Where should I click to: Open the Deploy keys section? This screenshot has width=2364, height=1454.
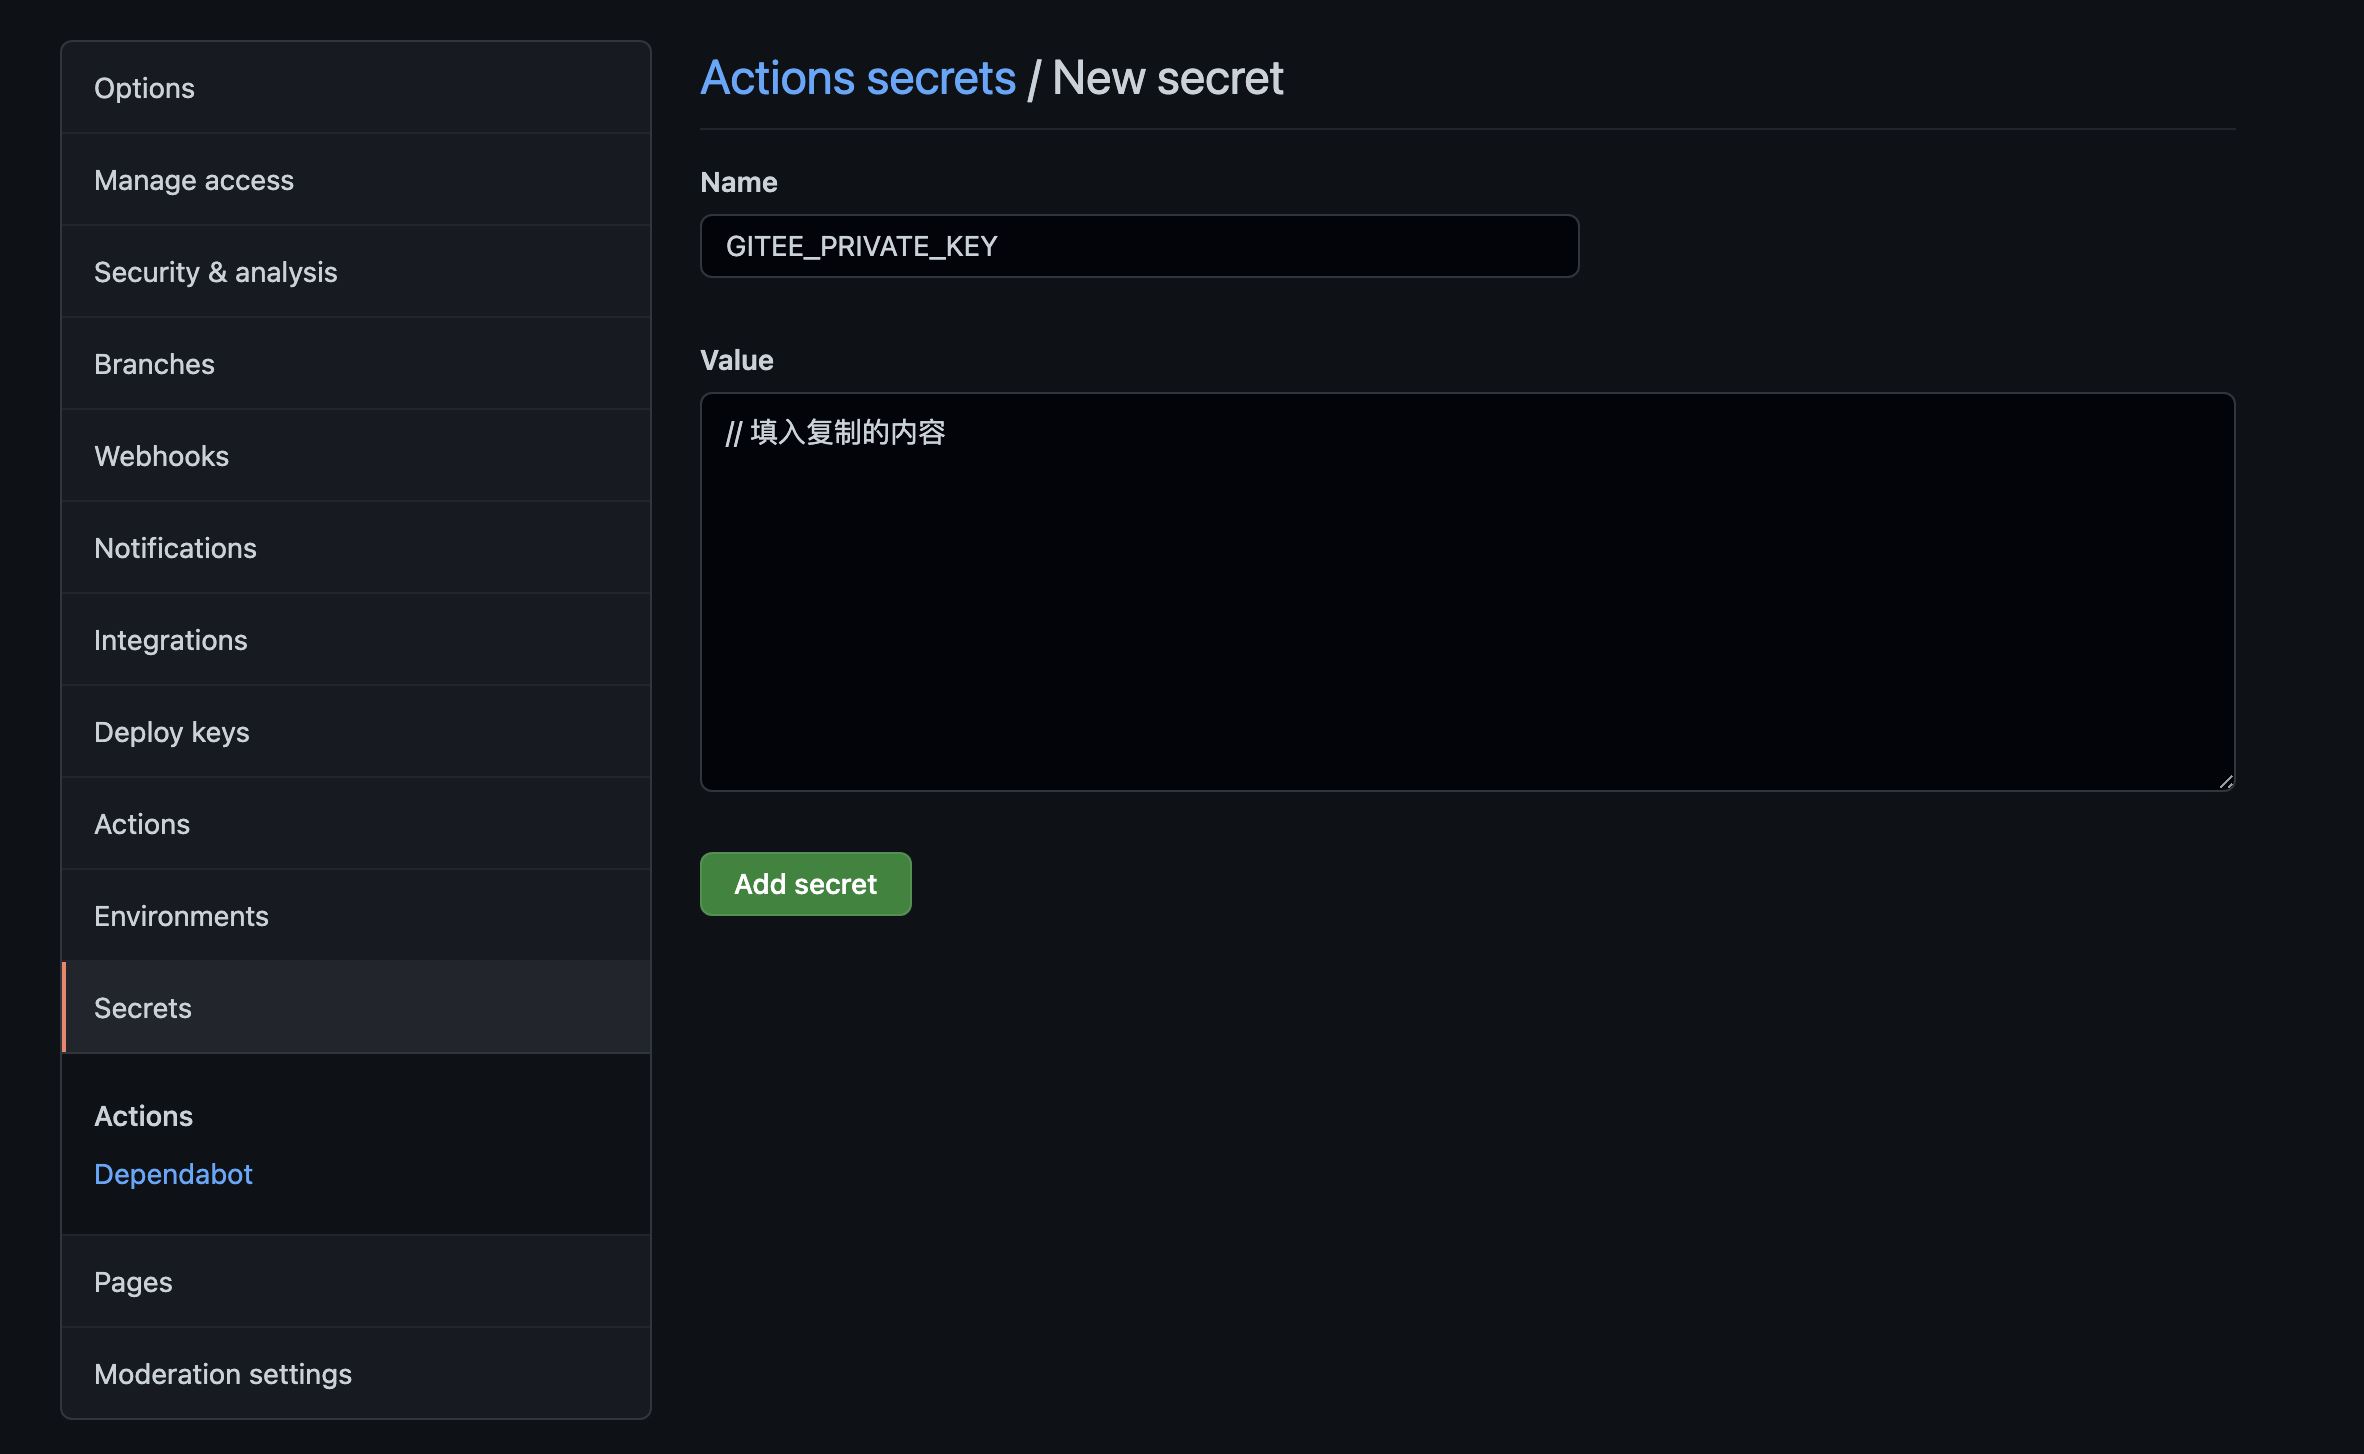172,732
